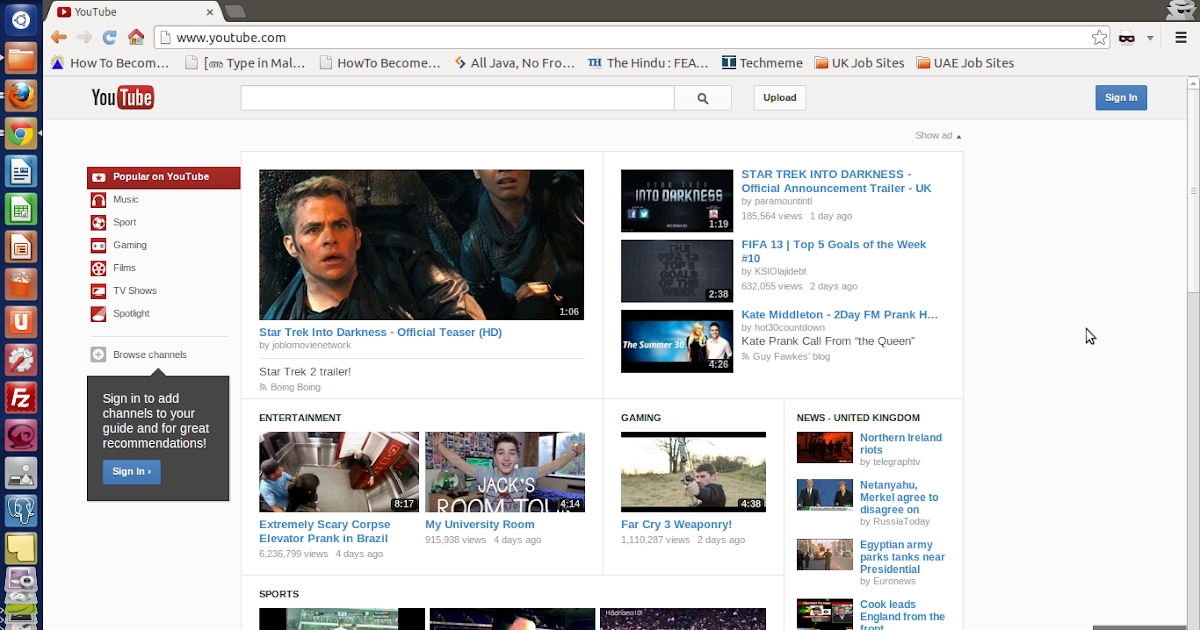Click the Gaming controller icon in sidebar
The height and width of the screenshot is (630, 1200).
(98, 245)
